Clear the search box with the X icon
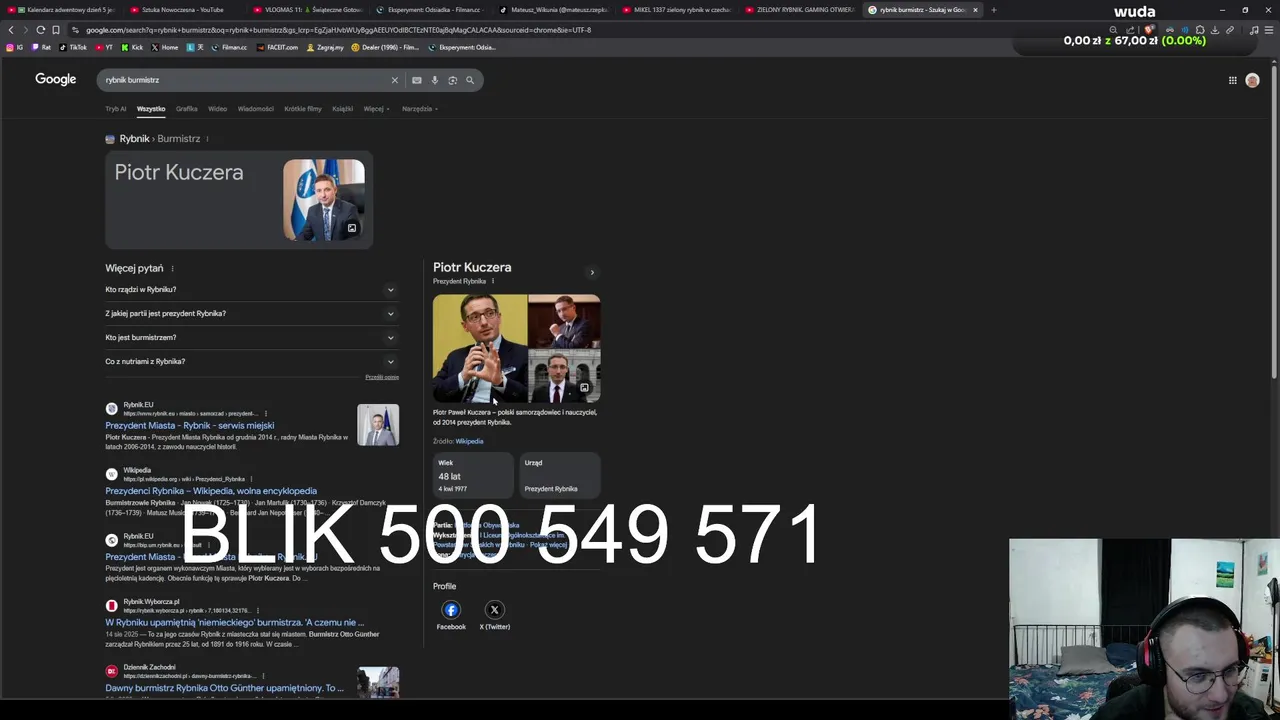Screen dimensions: 1280x720 (394, 80)
